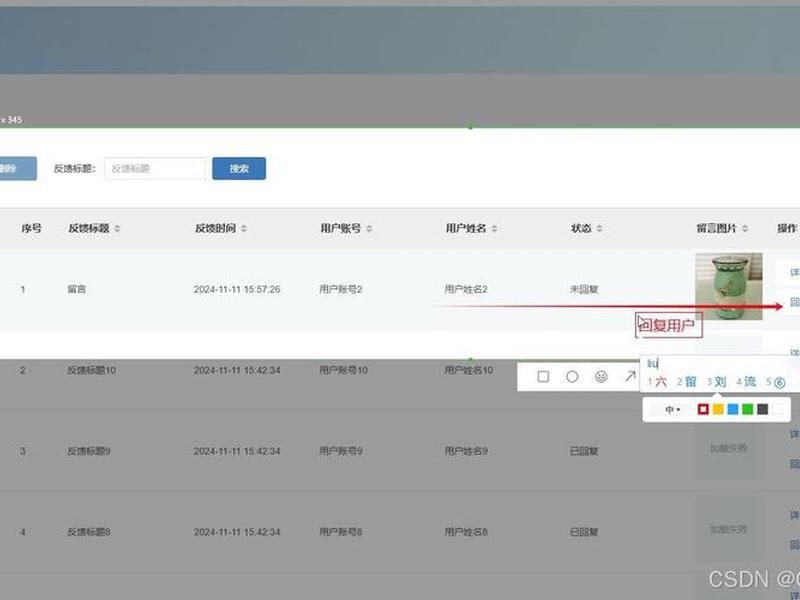Open the 中 text size dropdown
800x600 pixels.
click(672, 409)
